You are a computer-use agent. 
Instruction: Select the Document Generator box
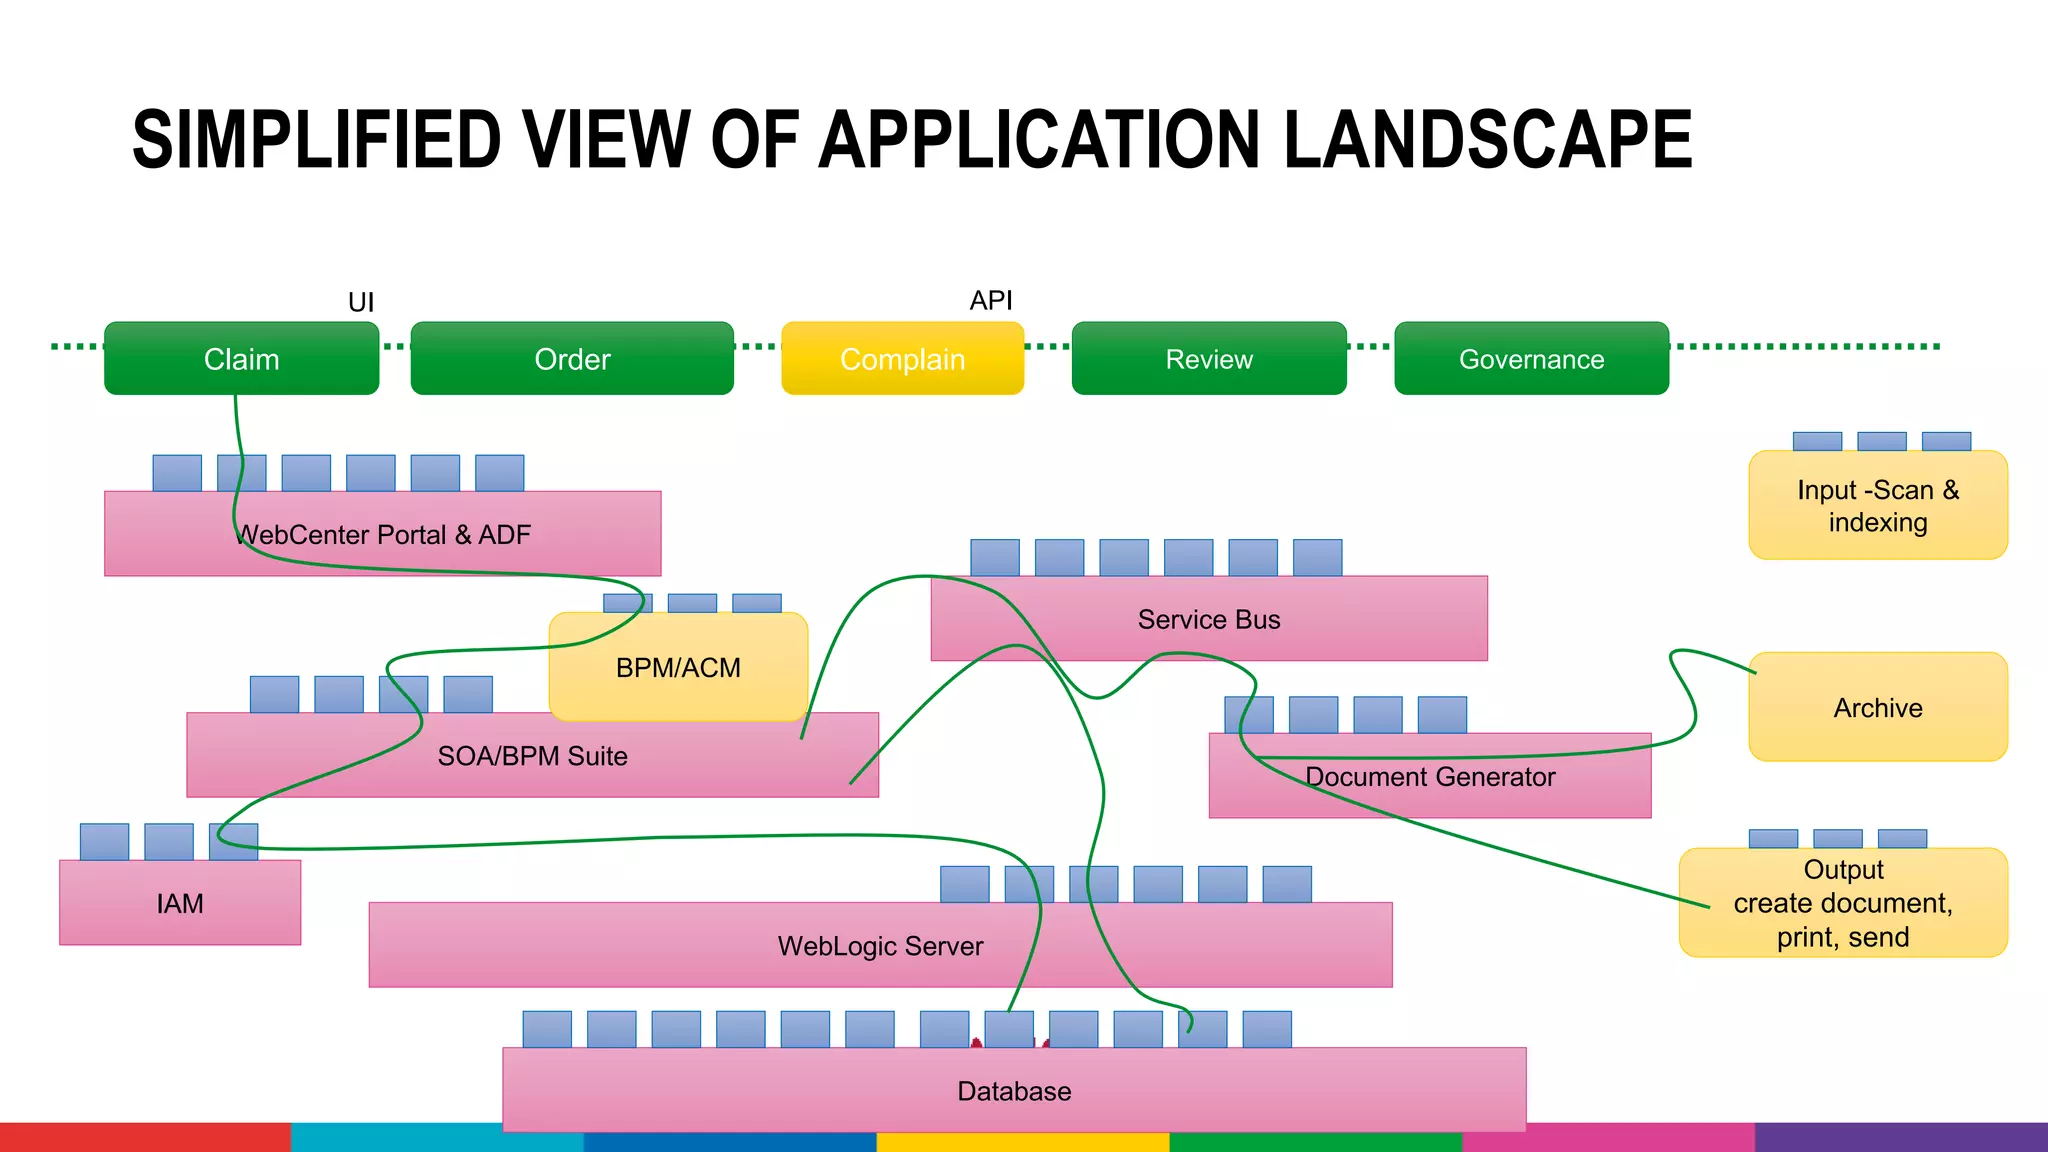coord(1430,776)
